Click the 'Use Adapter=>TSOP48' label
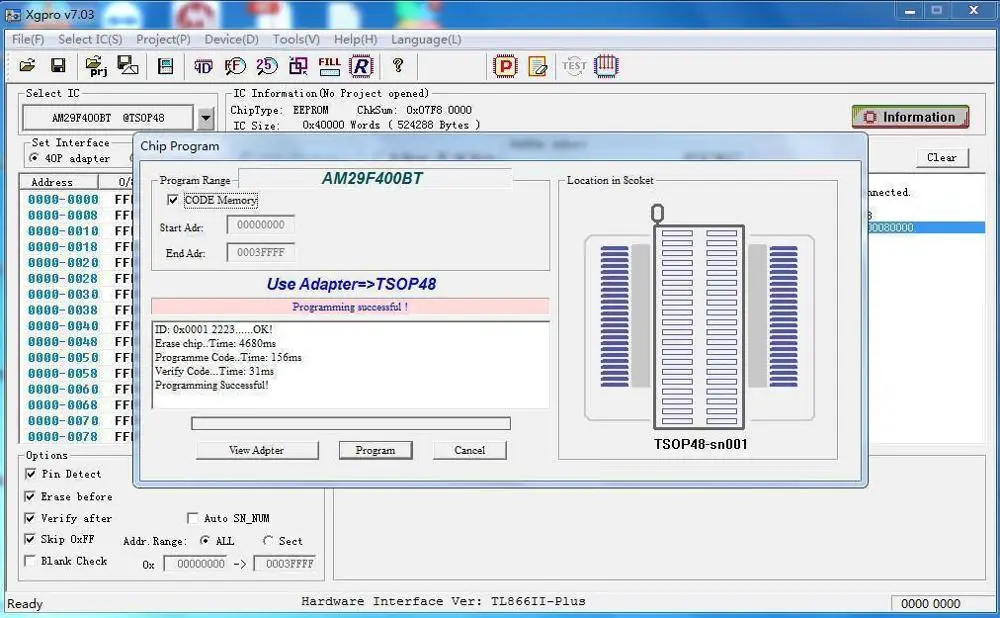 351,284
